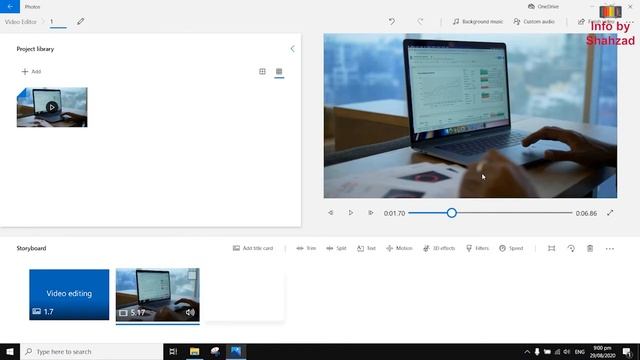Click the microphone tray icon
This screenshot has width=640, height=360.
click(537, 352)
